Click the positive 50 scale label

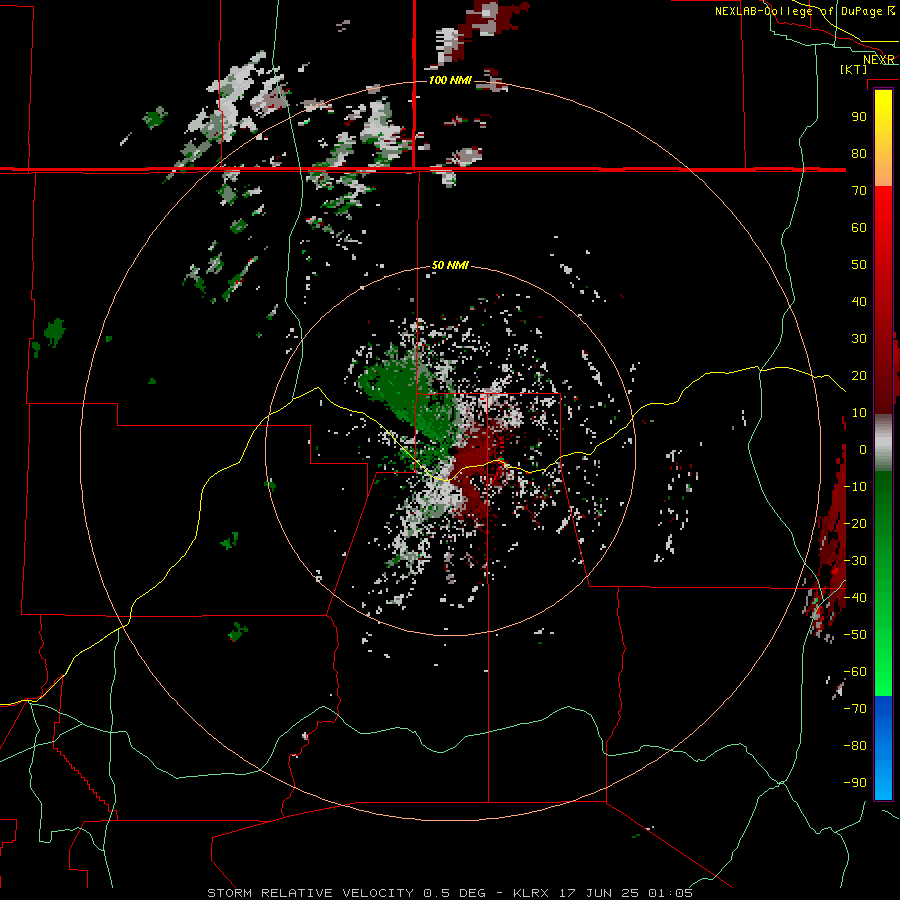click(859, 265)
